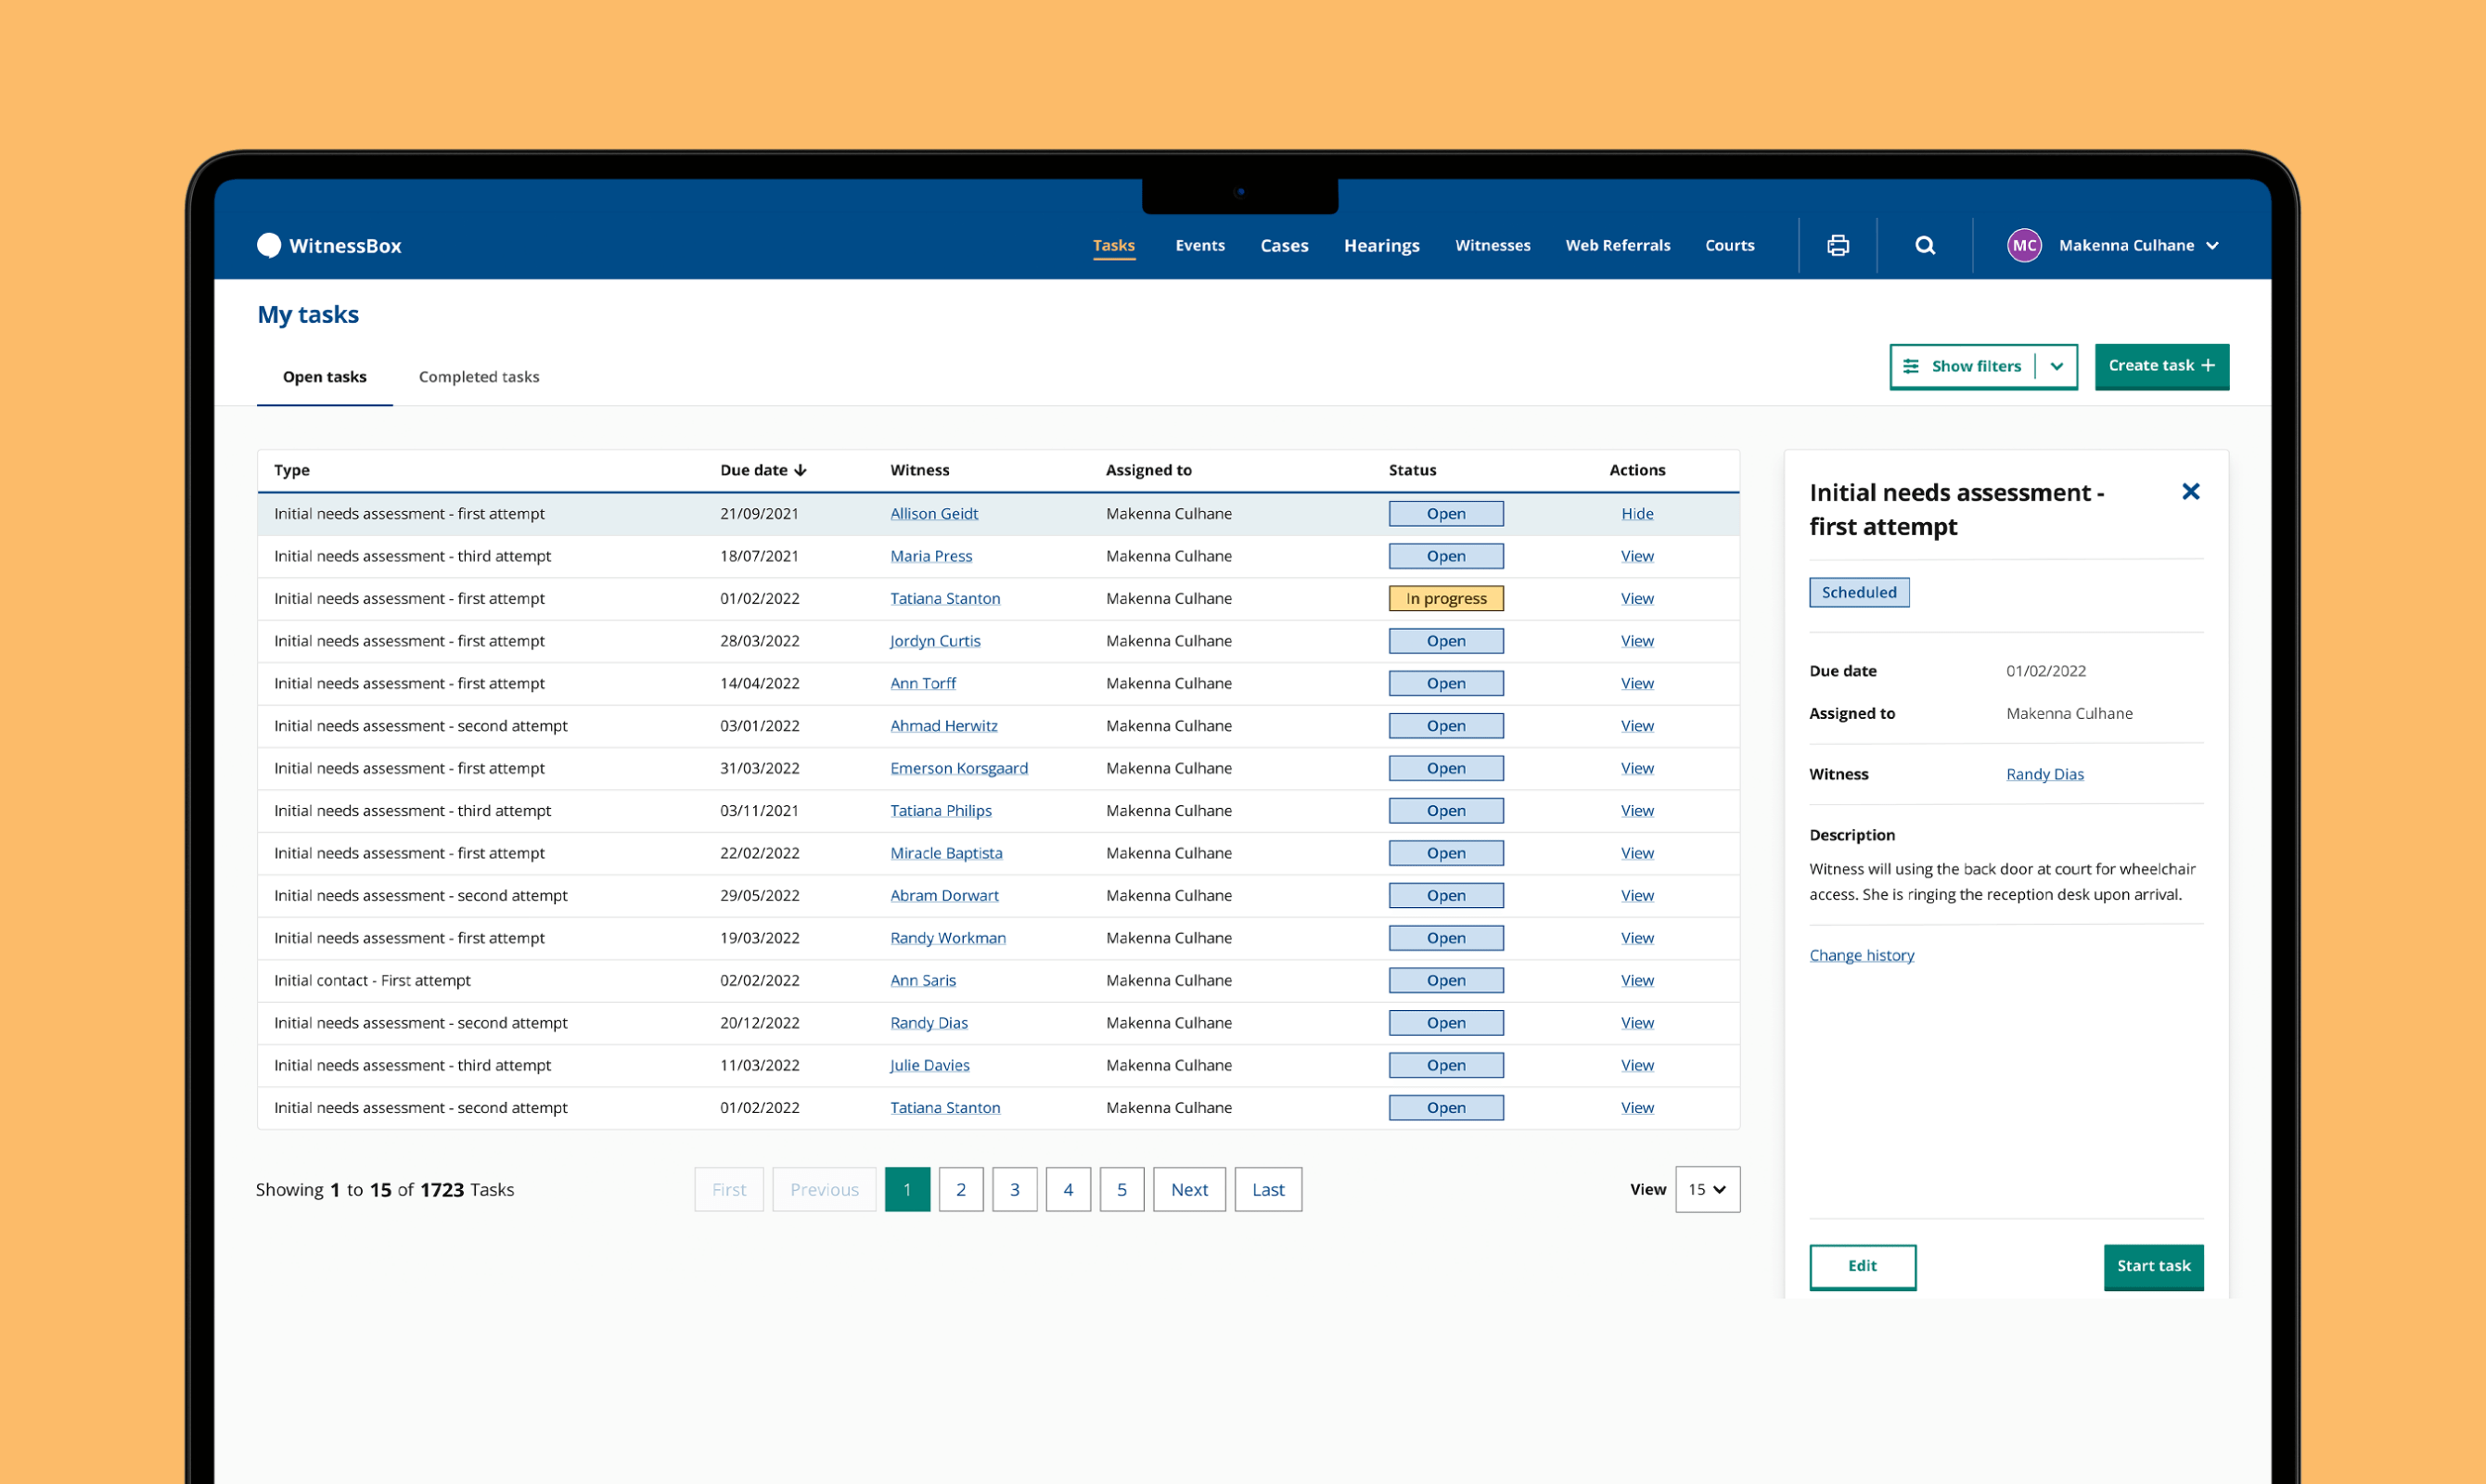This screenshot has height=1484, width=2486.
Task: Click the Scheduled status badge
Action: click(1859, 593)
